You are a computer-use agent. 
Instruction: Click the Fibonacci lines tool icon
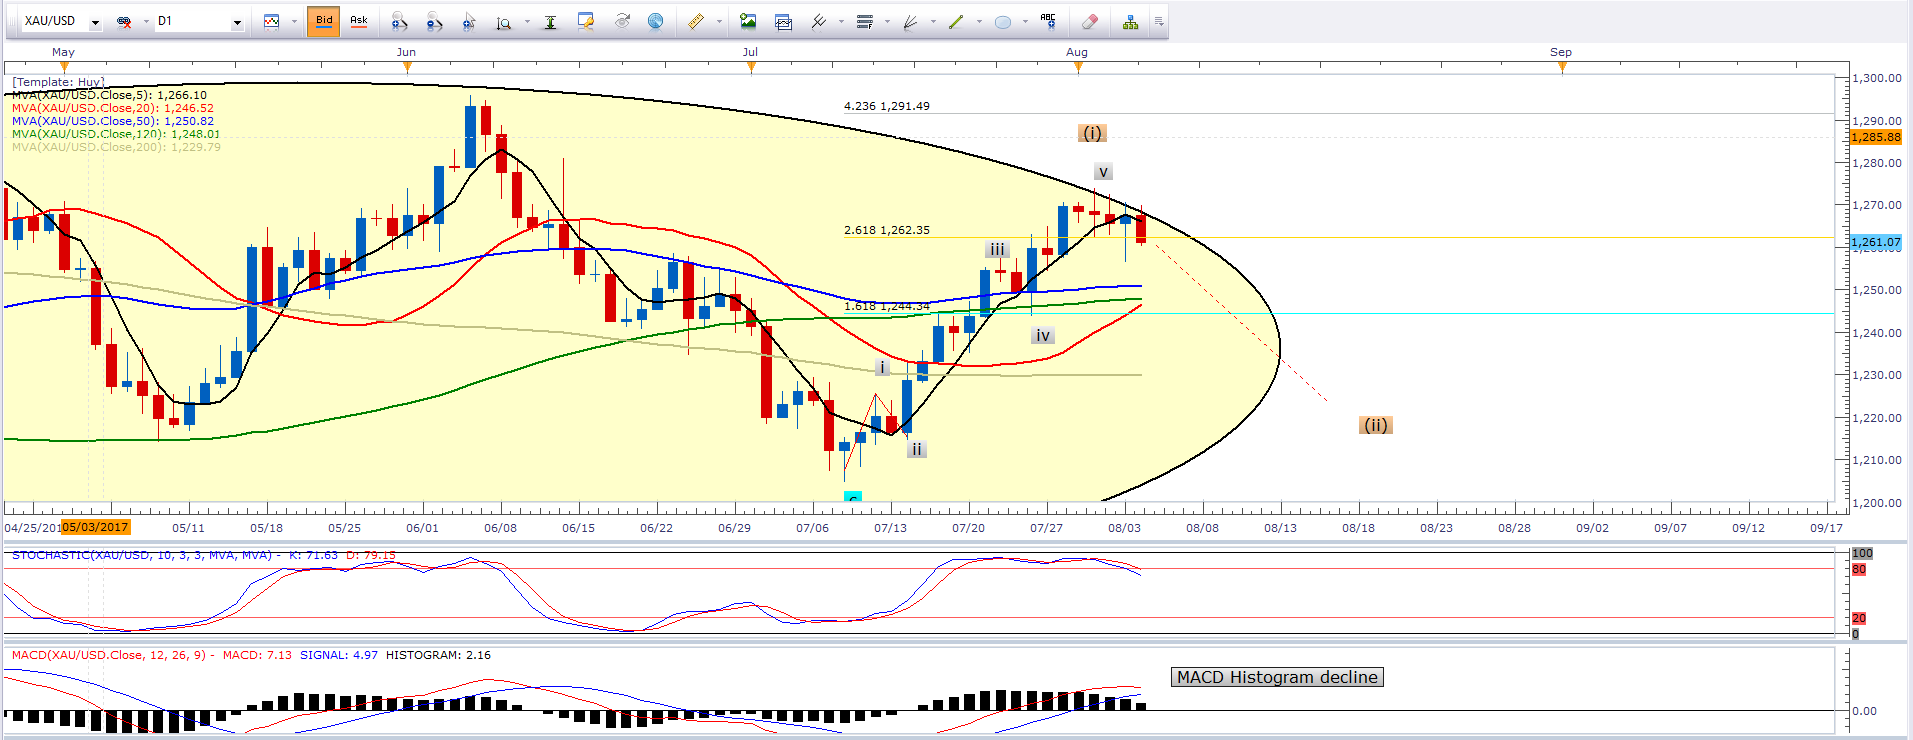click(x=865, y=22)
